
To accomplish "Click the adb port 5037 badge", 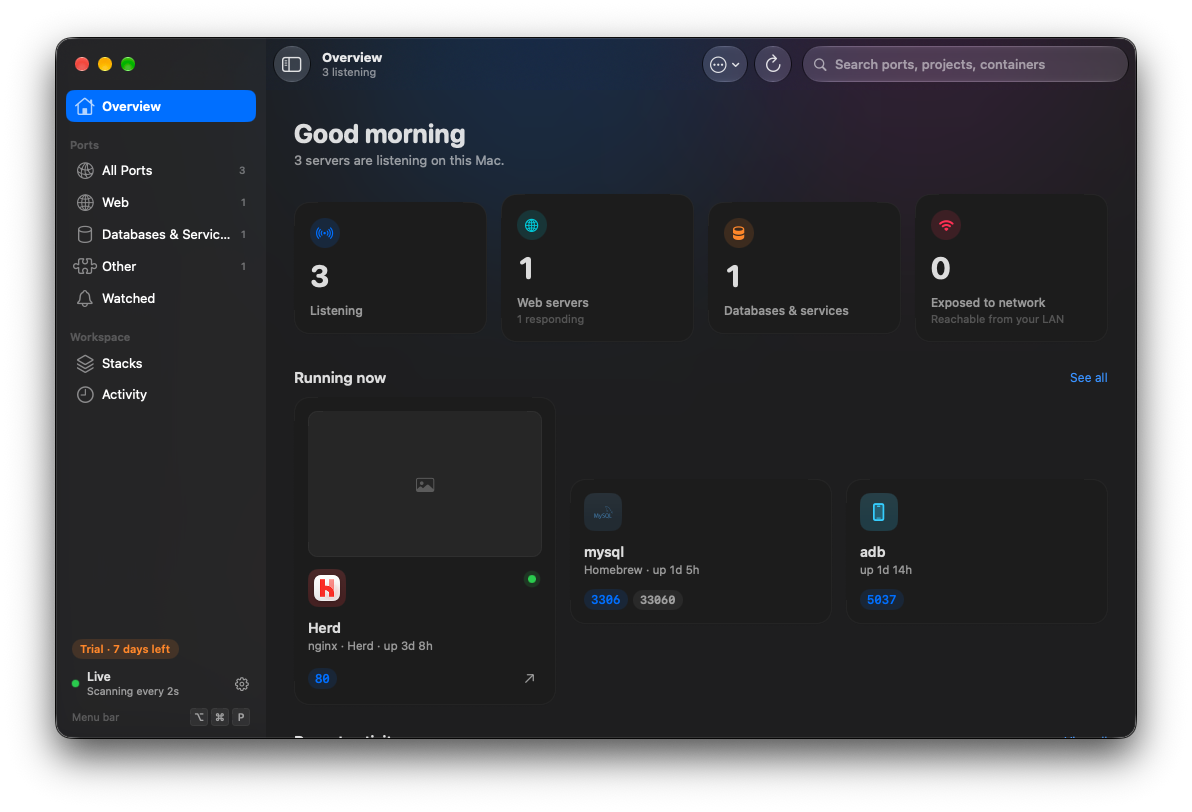I will click(x=882, y=600).
